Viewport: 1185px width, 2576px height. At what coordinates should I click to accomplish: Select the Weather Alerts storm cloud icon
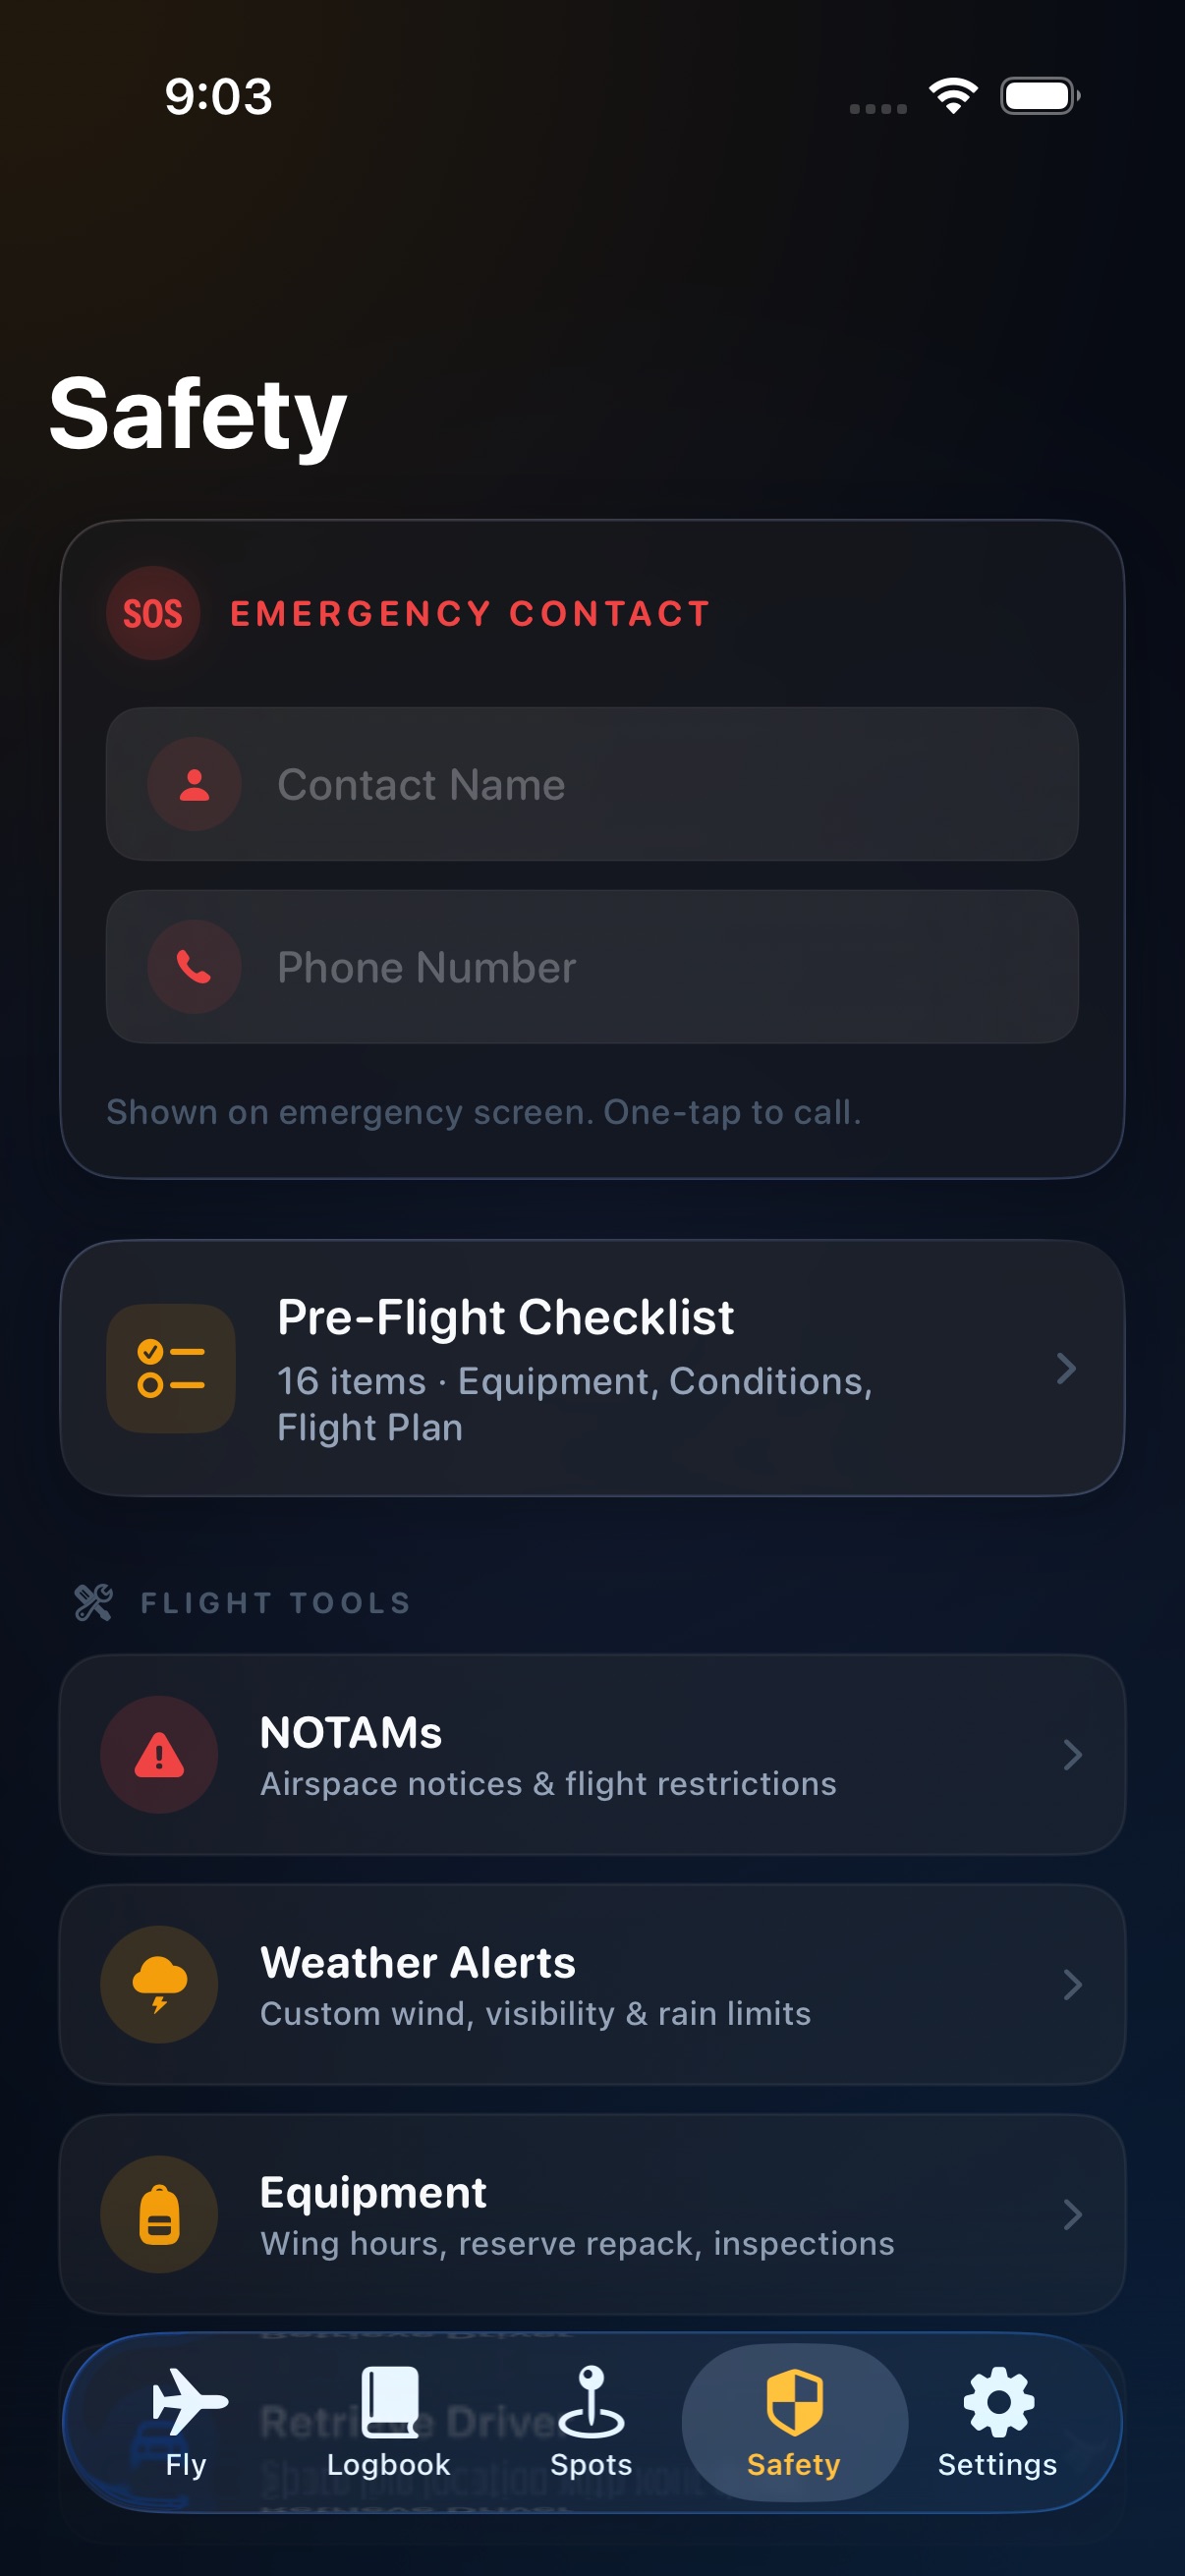tap(158, 1986)
